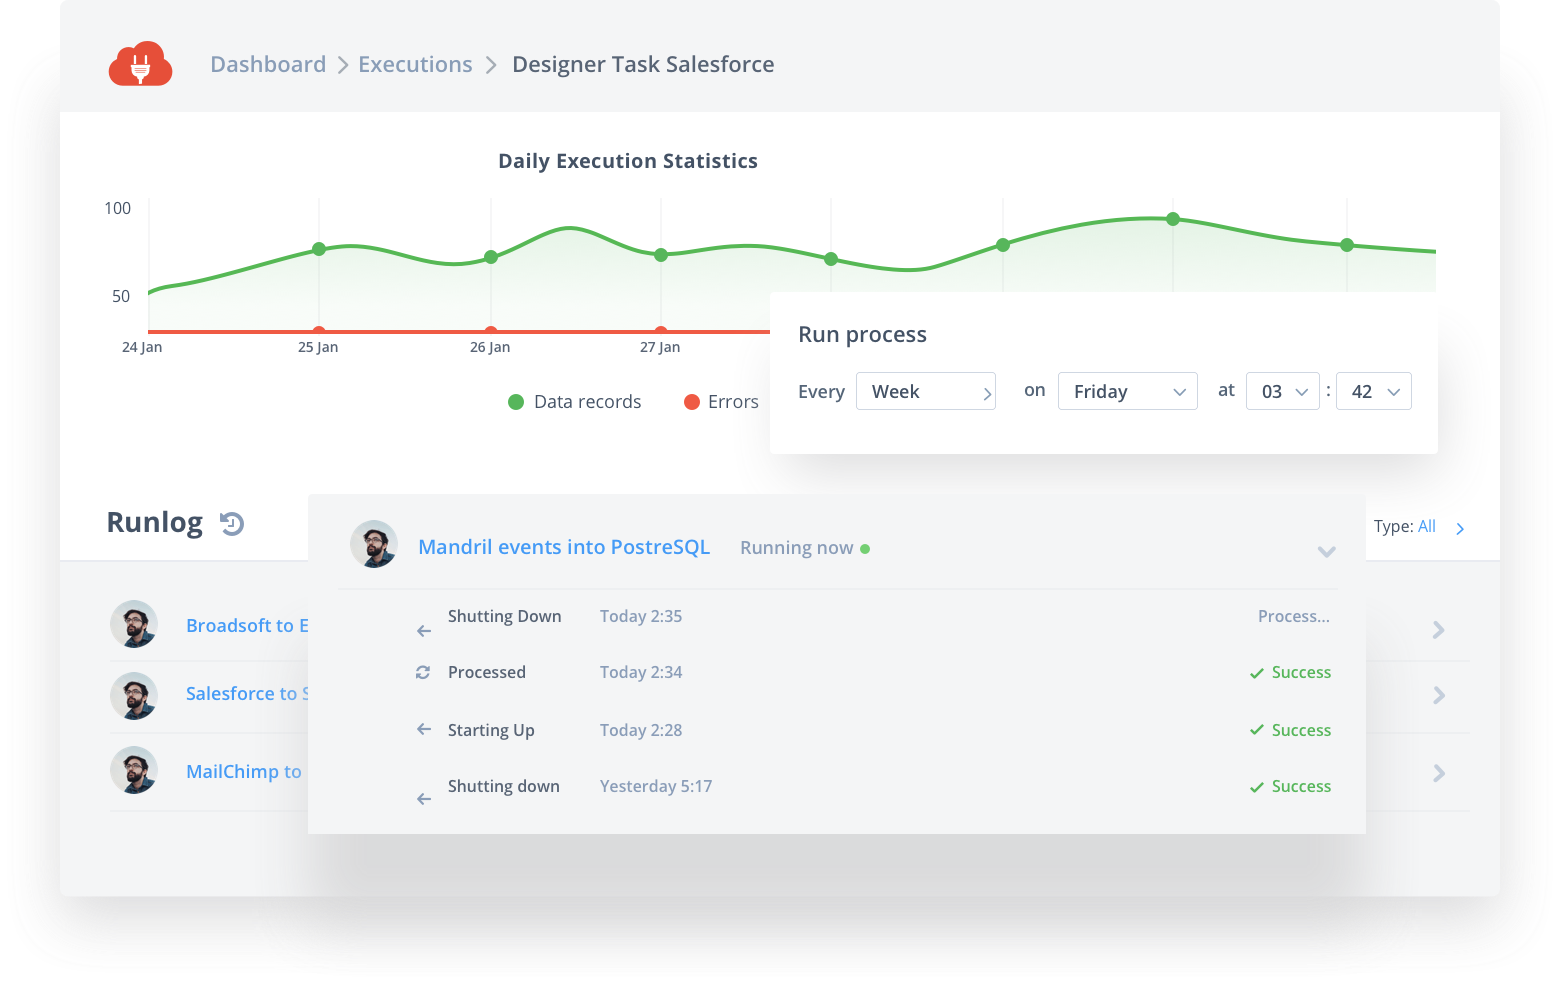Viewport: 1560px width, 984px height.
Task: Click the Daily Execution Statistics title
Action: point(628,161)
